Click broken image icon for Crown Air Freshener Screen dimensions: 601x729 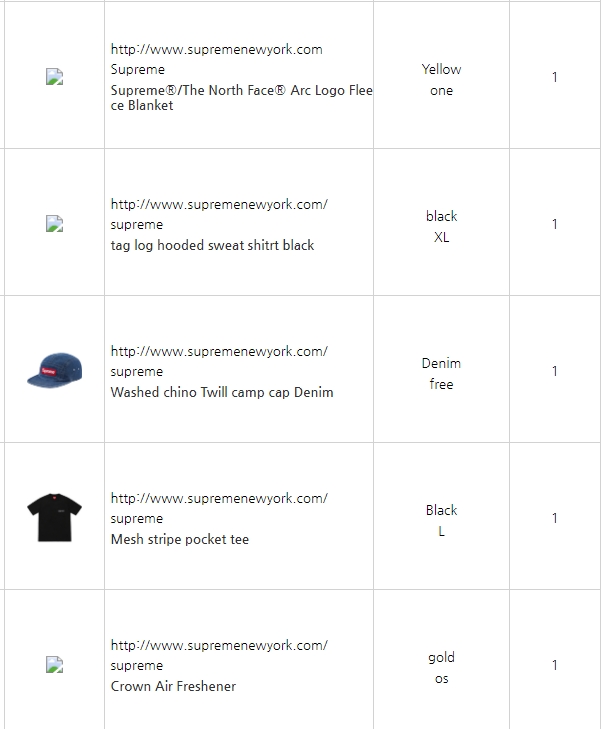54,664
